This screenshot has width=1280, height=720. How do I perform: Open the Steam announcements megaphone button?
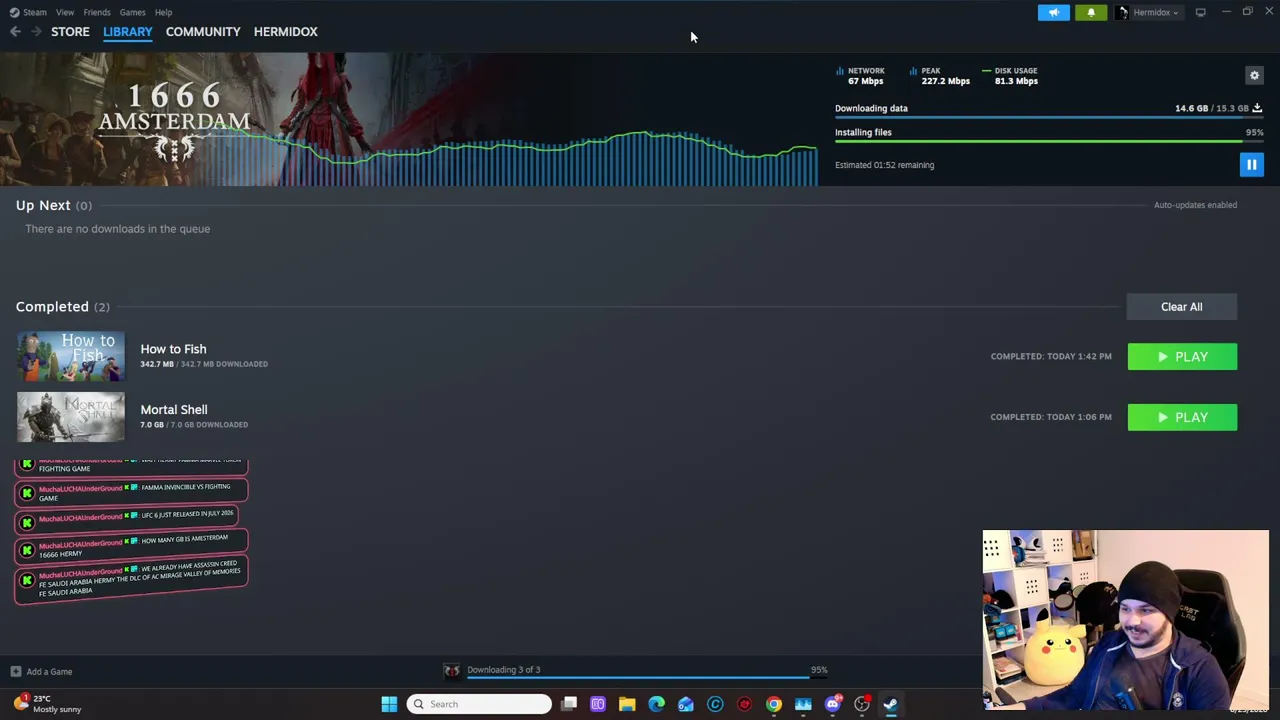click(x=1054, y=12)
